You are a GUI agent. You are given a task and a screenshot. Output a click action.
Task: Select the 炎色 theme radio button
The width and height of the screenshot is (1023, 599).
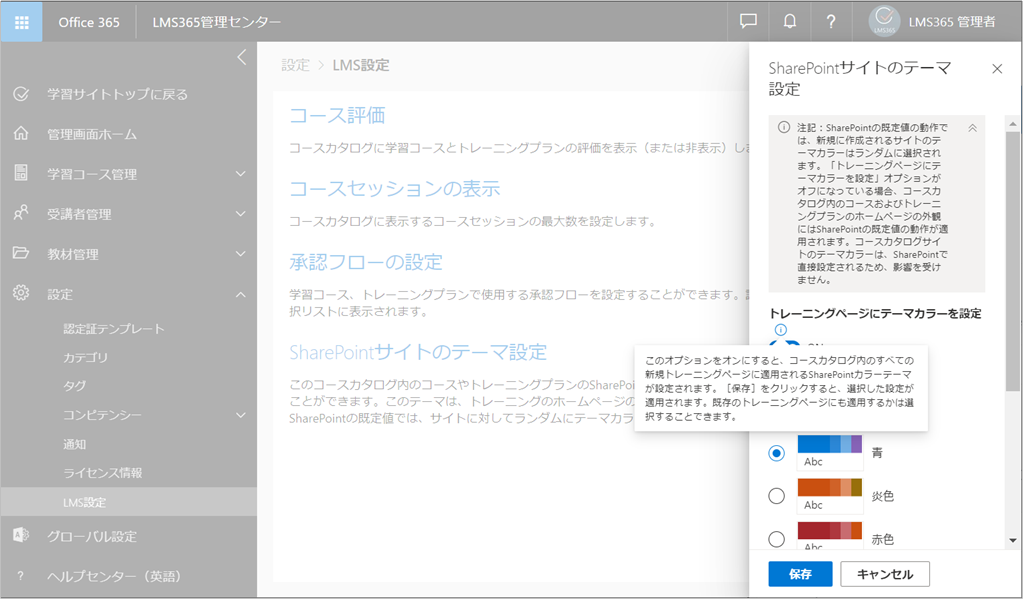[776, 496]
